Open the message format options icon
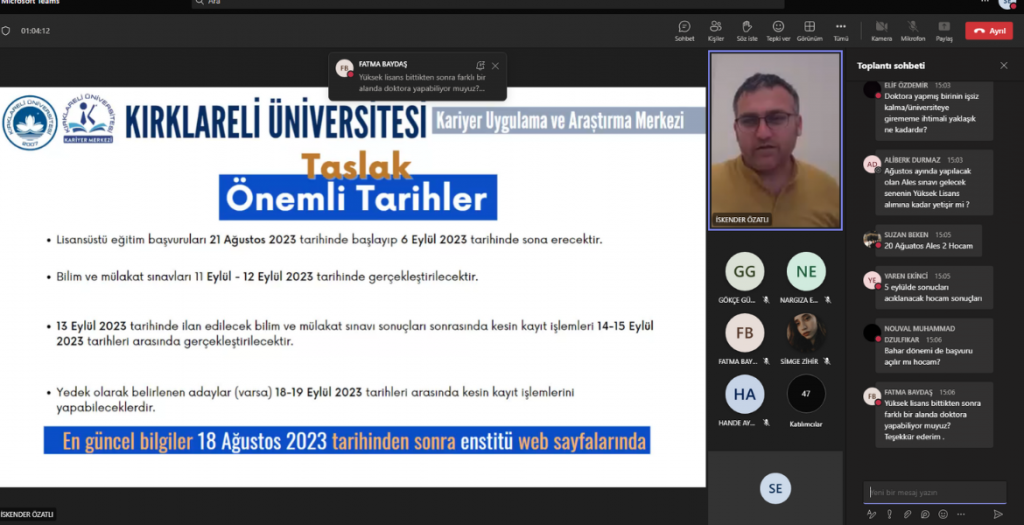The width and height of the screenshot is (1024, 525). (871, 515)
